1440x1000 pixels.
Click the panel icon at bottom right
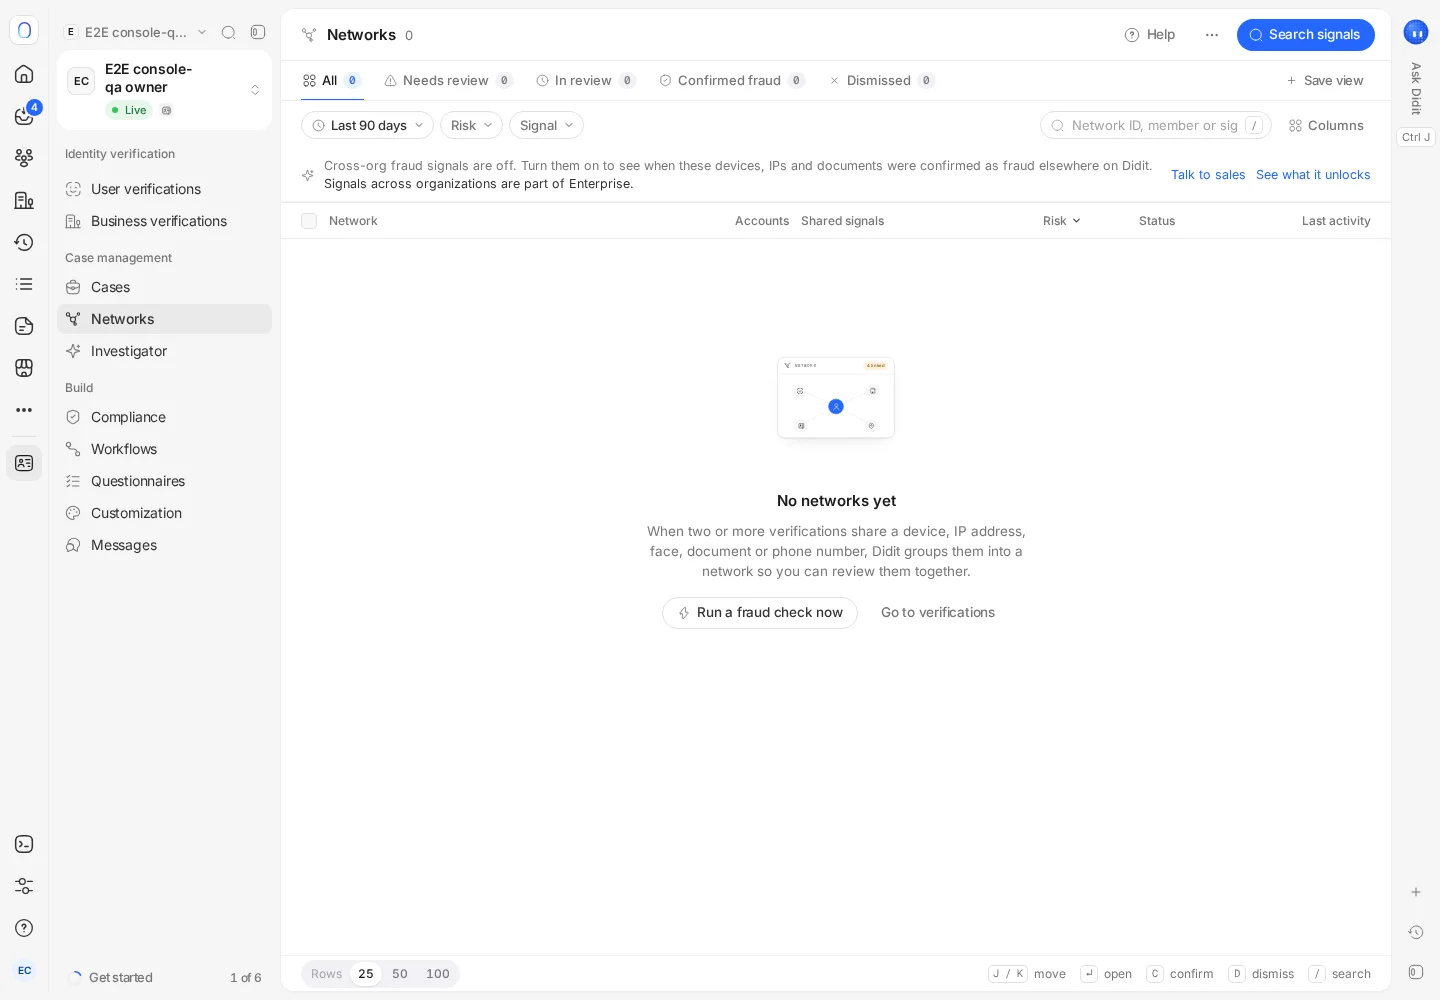click(x=1416, y=972)
